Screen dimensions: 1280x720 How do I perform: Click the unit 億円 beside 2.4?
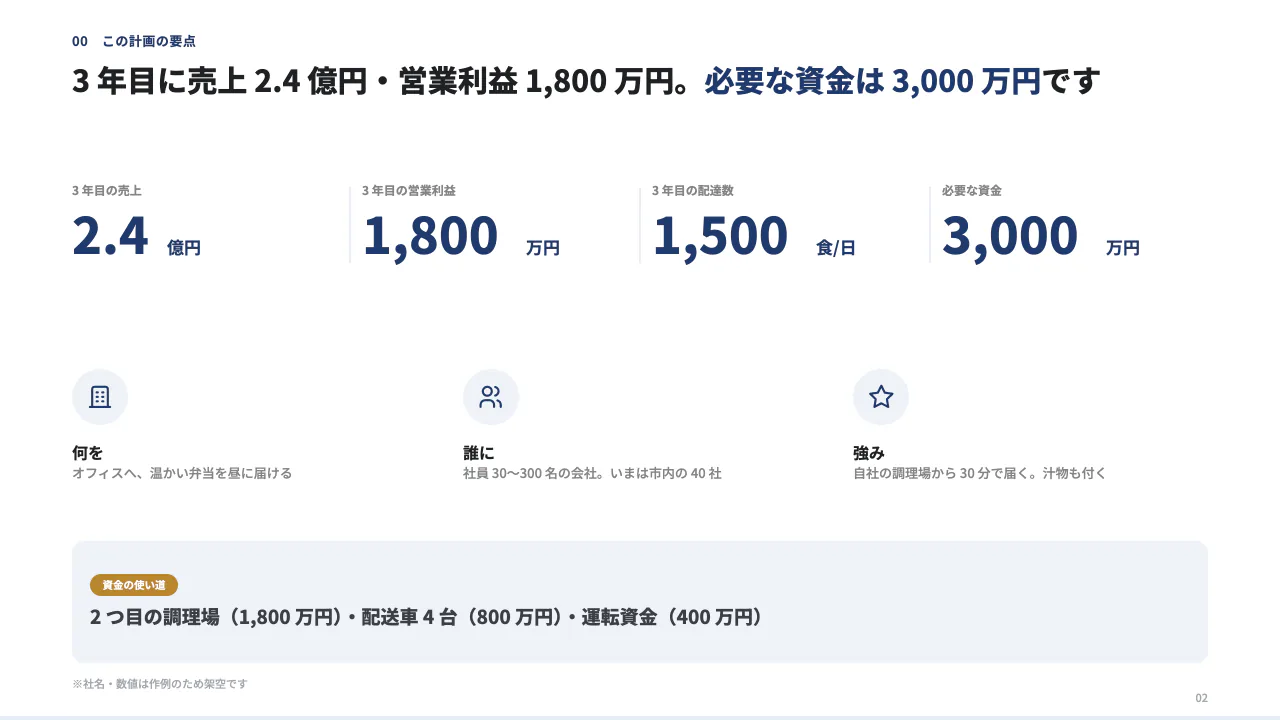point(184,248)
